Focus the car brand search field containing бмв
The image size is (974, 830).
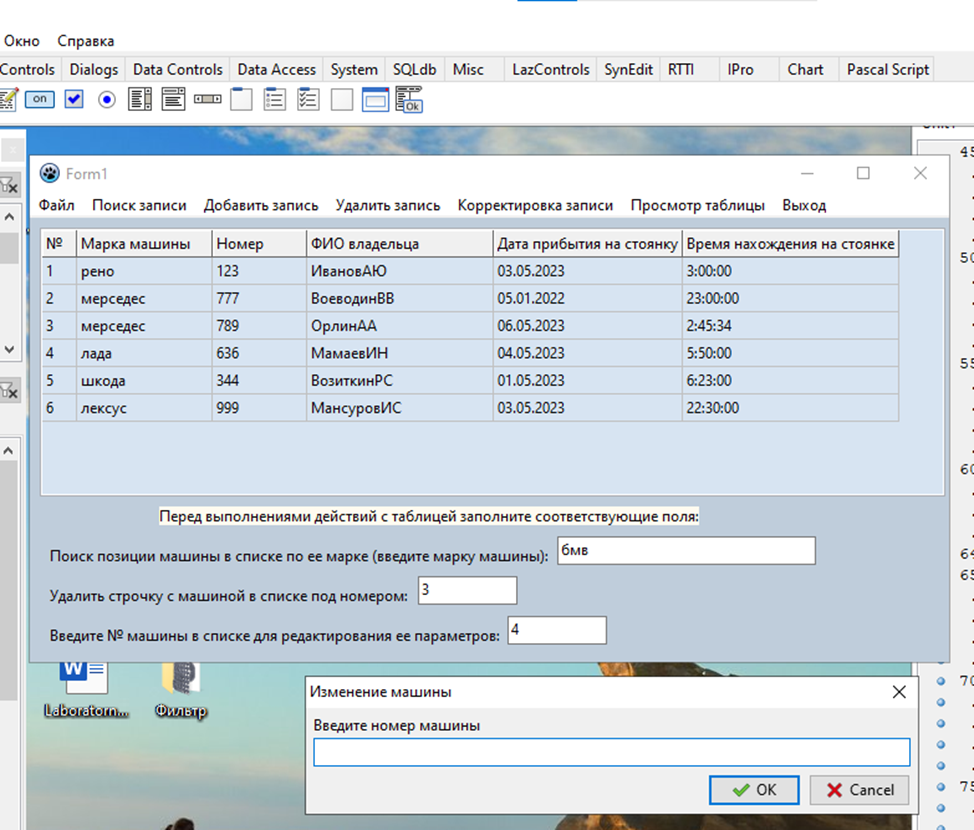click(685, 551)
